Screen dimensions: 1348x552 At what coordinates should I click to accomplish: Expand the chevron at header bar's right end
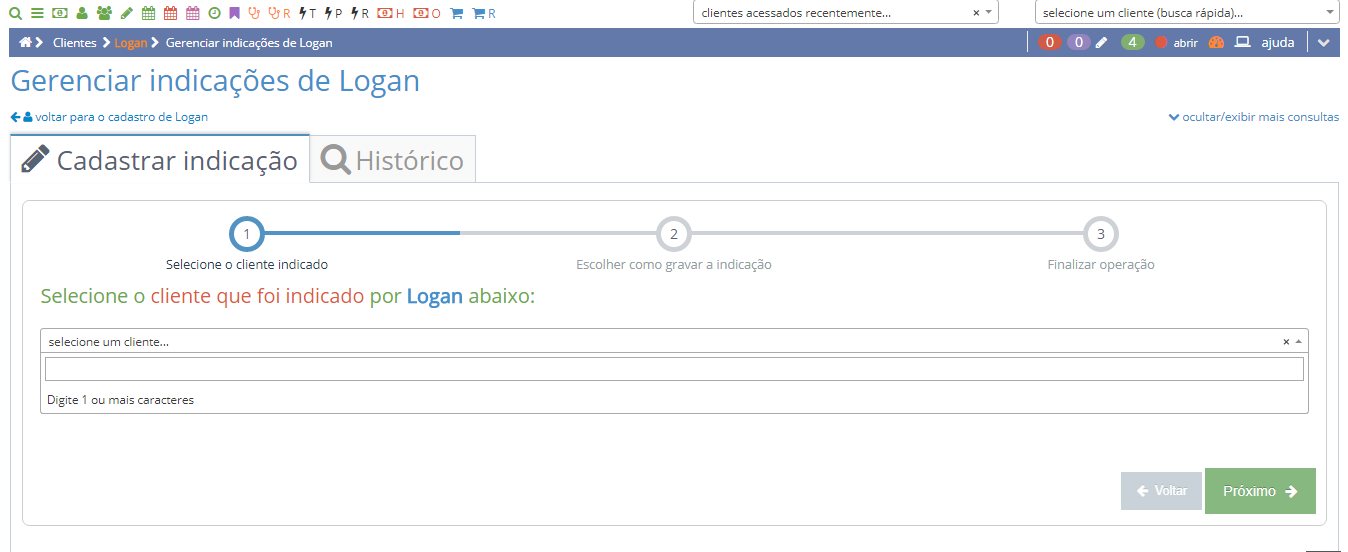pyautogui.click(x=1324, y=43)
